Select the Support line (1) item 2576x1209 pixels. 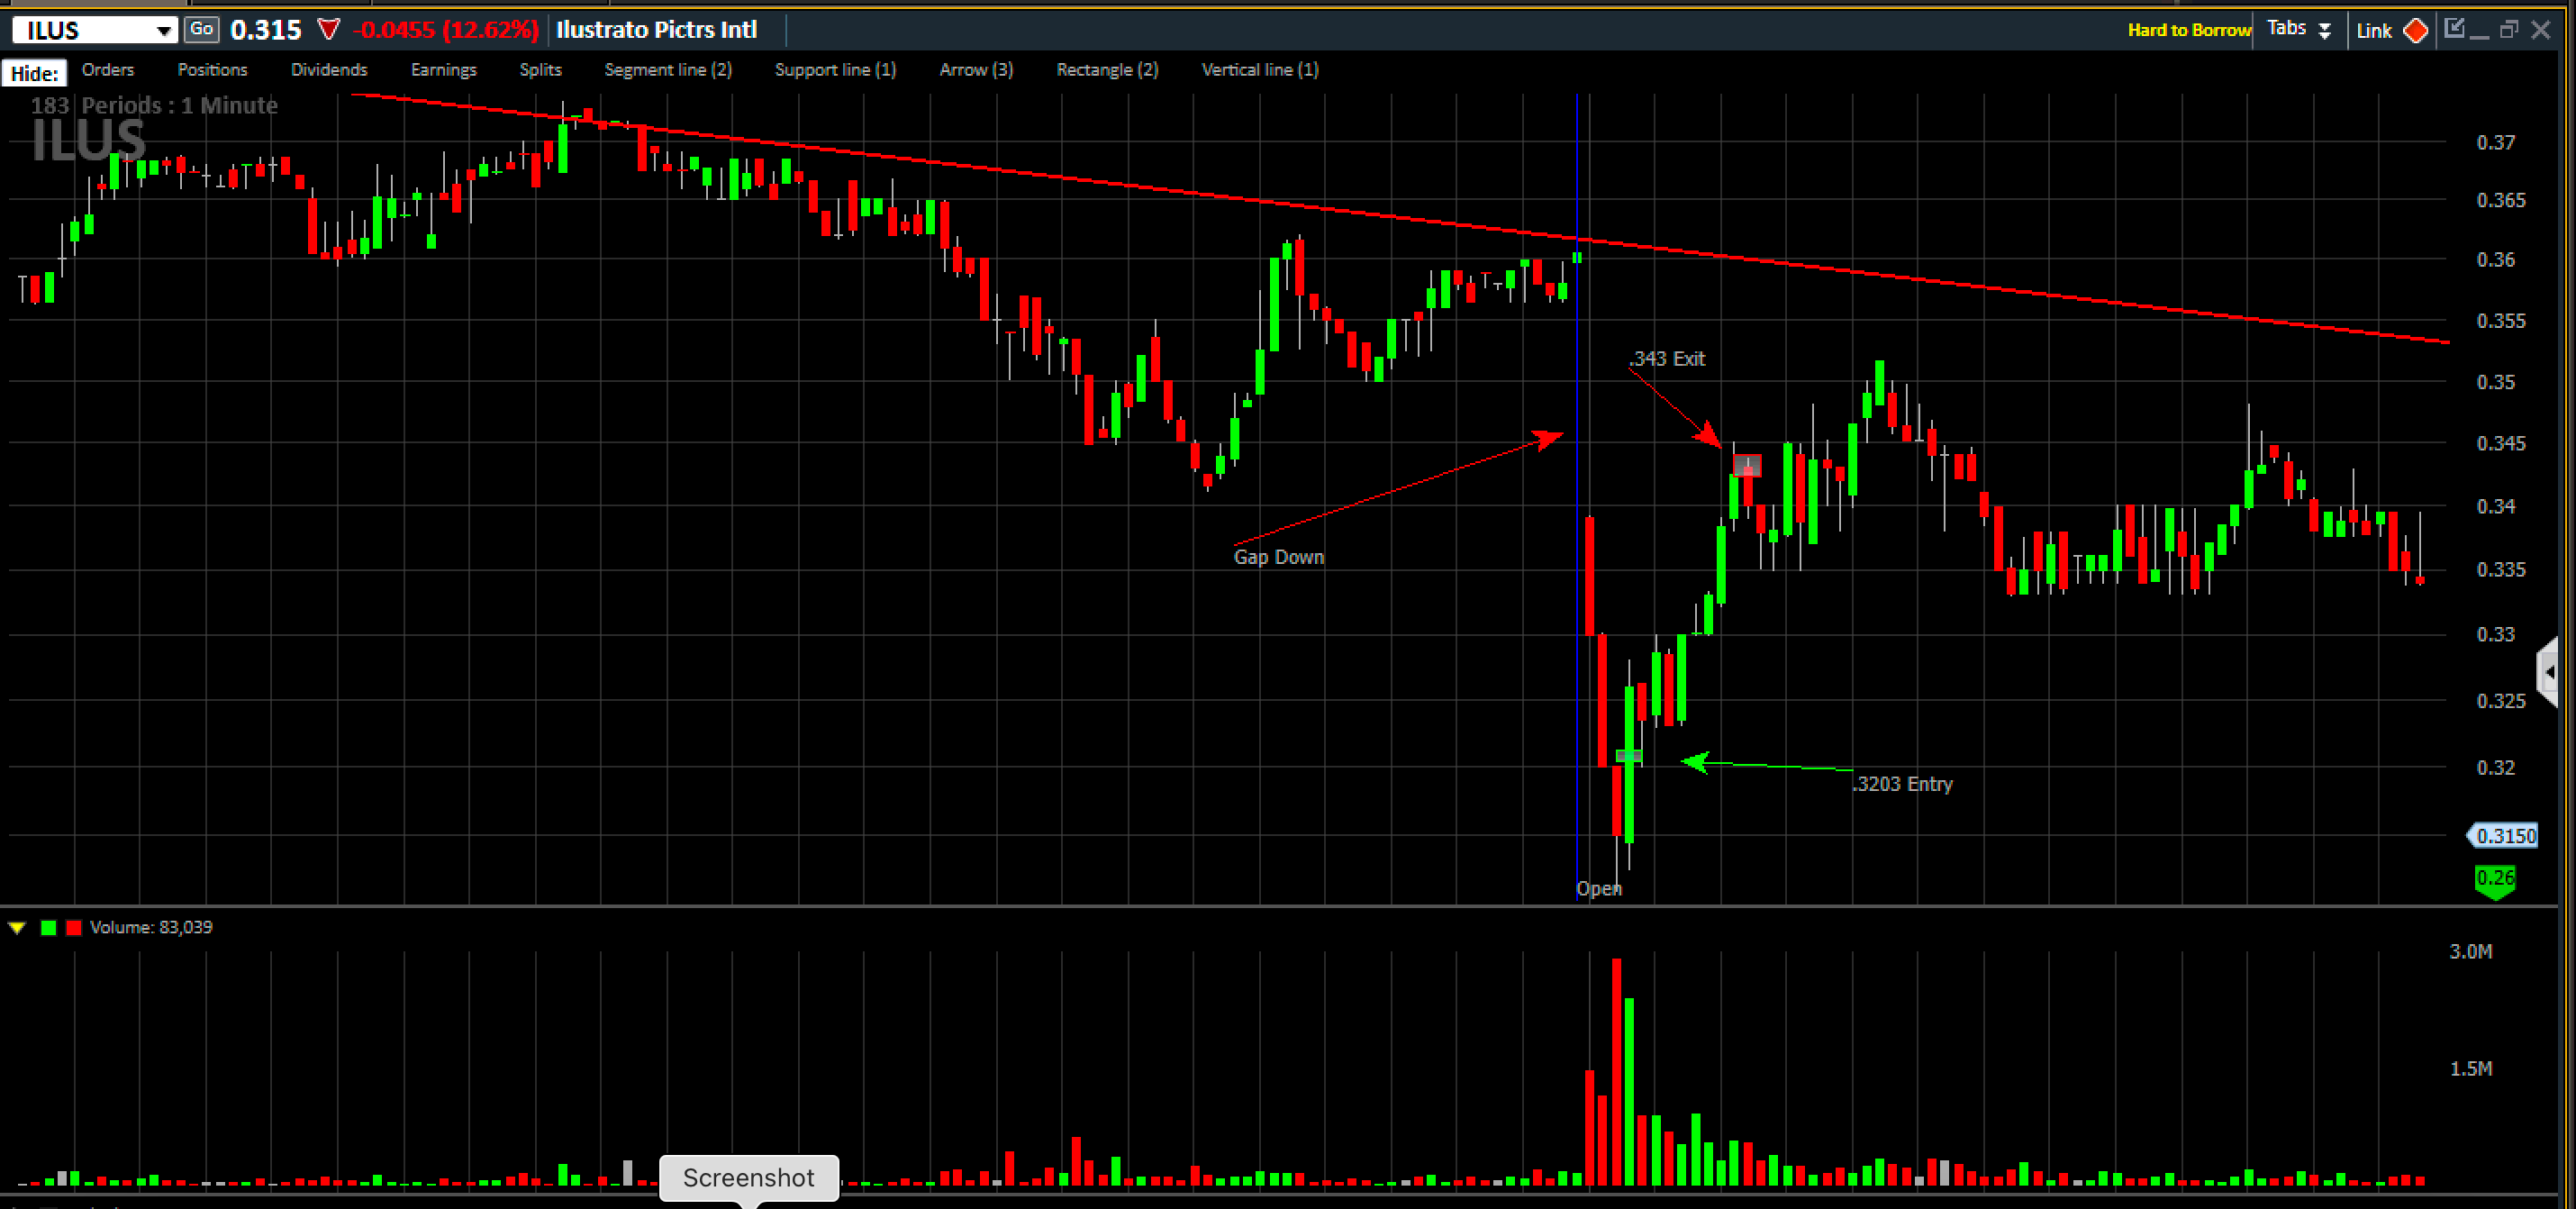(835, 70)
